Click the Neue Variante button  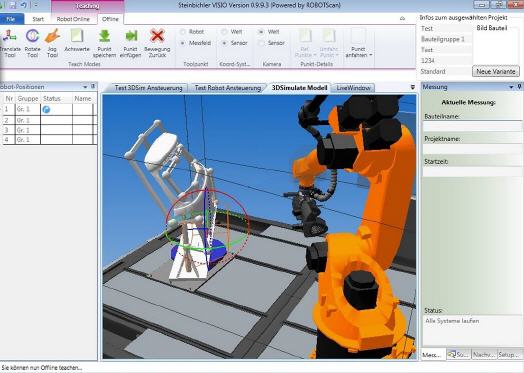pyautogui.click(x=496, y=71)
